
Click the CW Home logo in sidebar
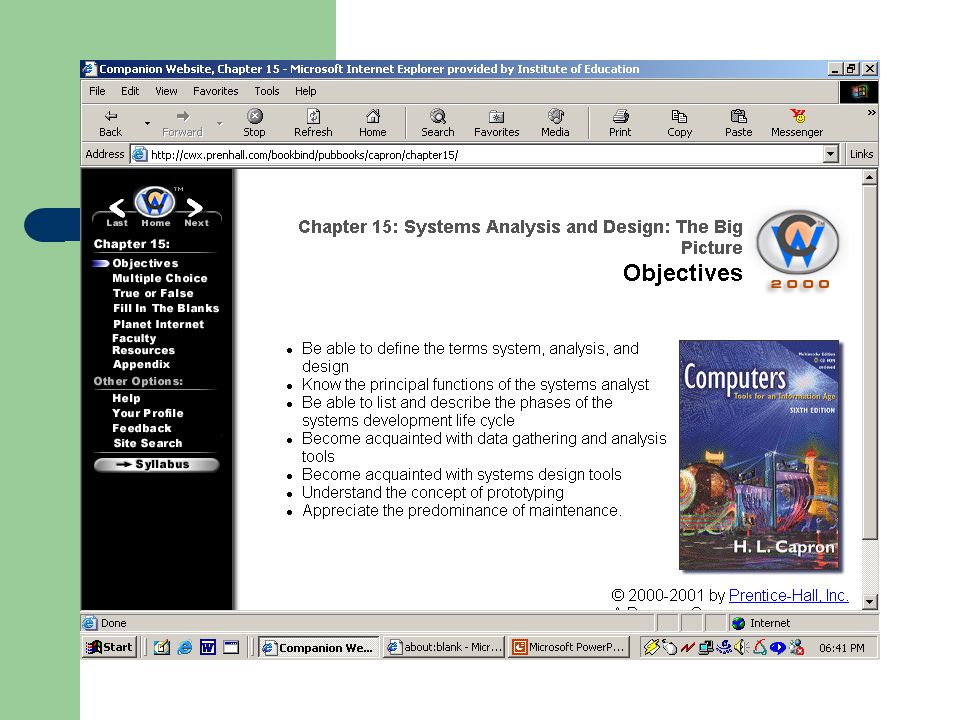tap(155, 202)
